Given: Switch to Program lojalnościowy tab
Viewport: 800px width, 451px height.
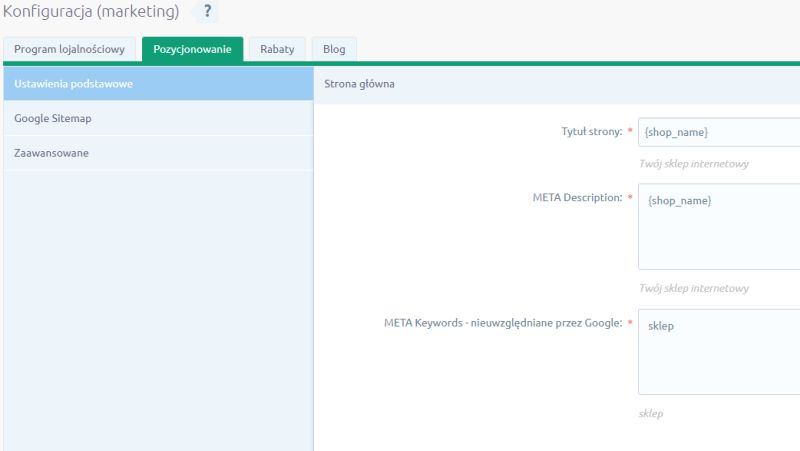Looking at the screenshot, I should pos(69,49).
